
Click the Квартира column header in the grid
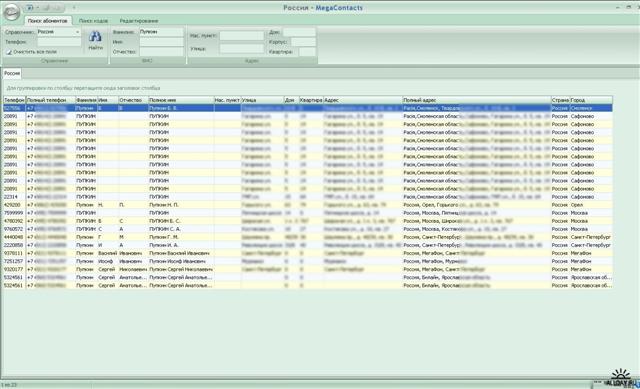[x=311, y=100]
